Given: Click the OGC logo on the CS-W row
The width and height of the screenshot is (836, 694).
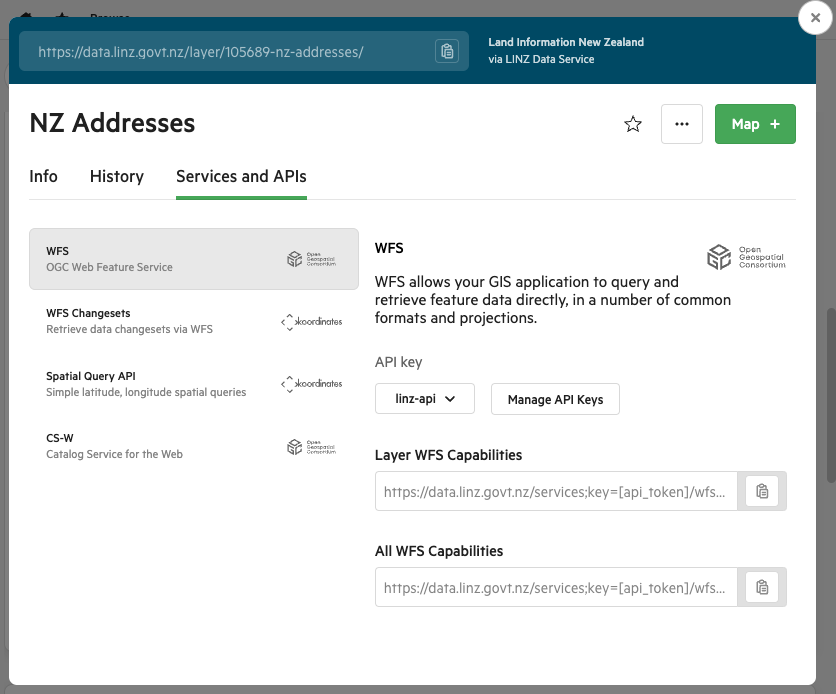Looking at the screenshot, I should (311, 447).
